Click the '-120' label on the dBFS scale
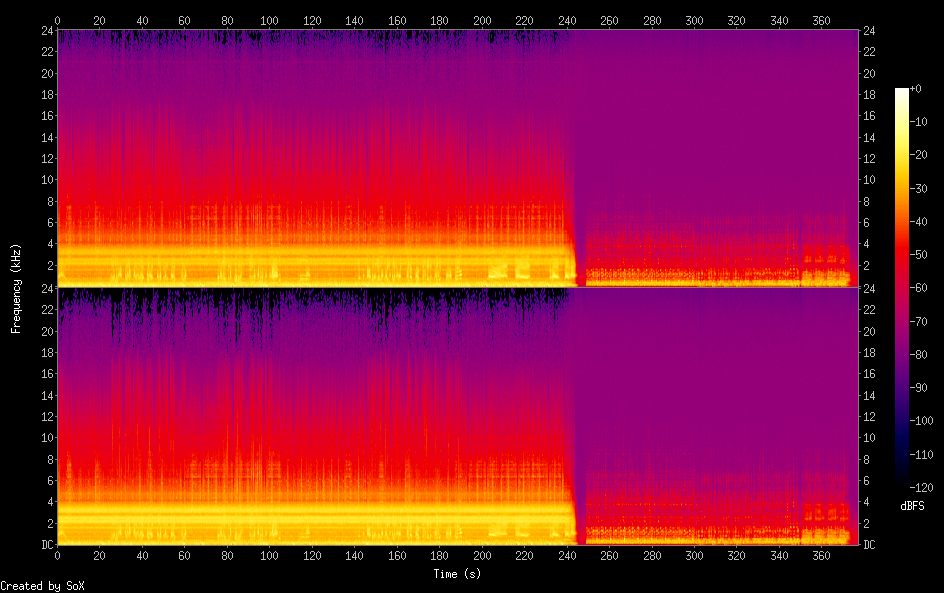Viewport: 944px width, 593px height. [921, 488]
